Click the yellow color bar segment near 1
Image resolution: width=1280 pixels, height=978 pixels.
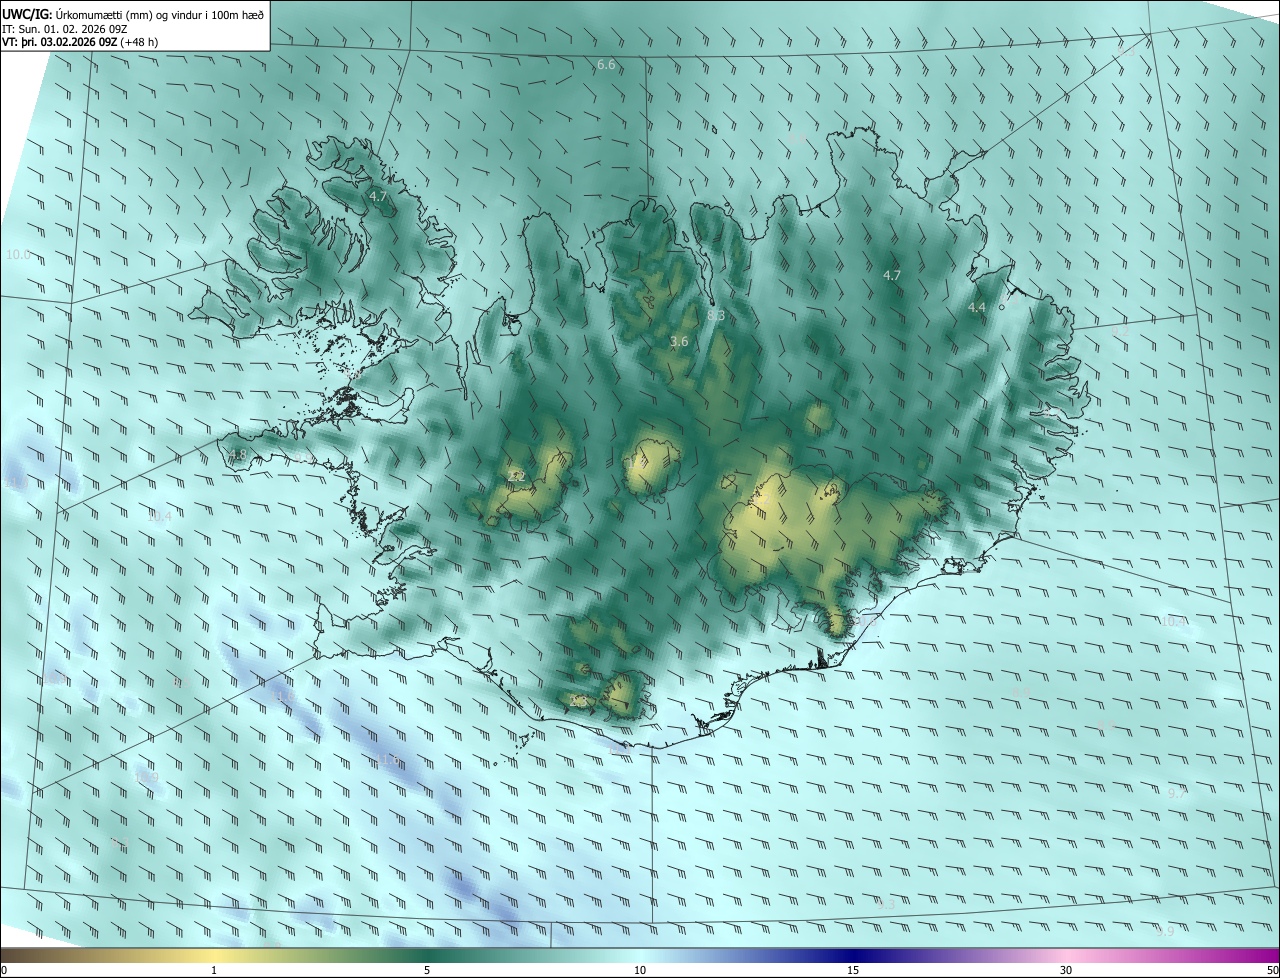(214, 956)
